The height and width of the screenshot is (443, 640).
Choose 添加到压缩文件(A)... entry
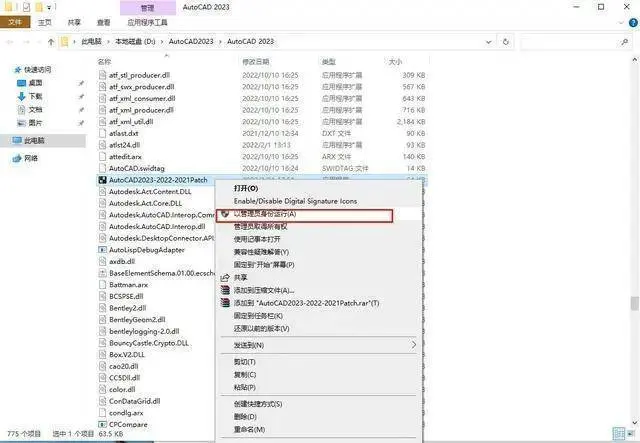264,290
